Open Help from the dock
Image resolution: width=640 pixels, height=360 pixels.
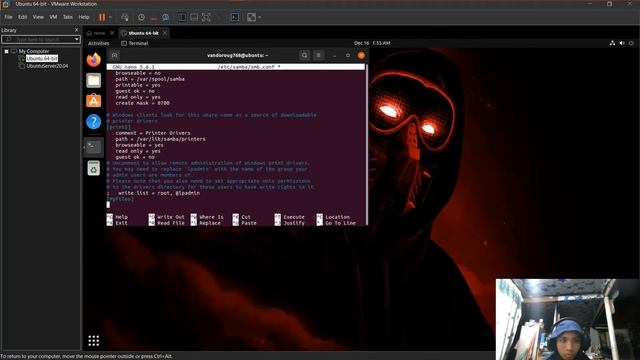coord(93,122)
